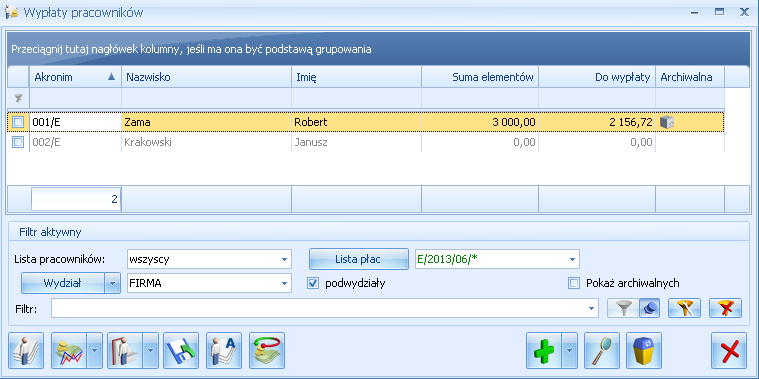Image resolution: width=759 pixels, height=379 pixels.
Task: Click the payroll chart with coins icon
Action: (x=69, y=350)
